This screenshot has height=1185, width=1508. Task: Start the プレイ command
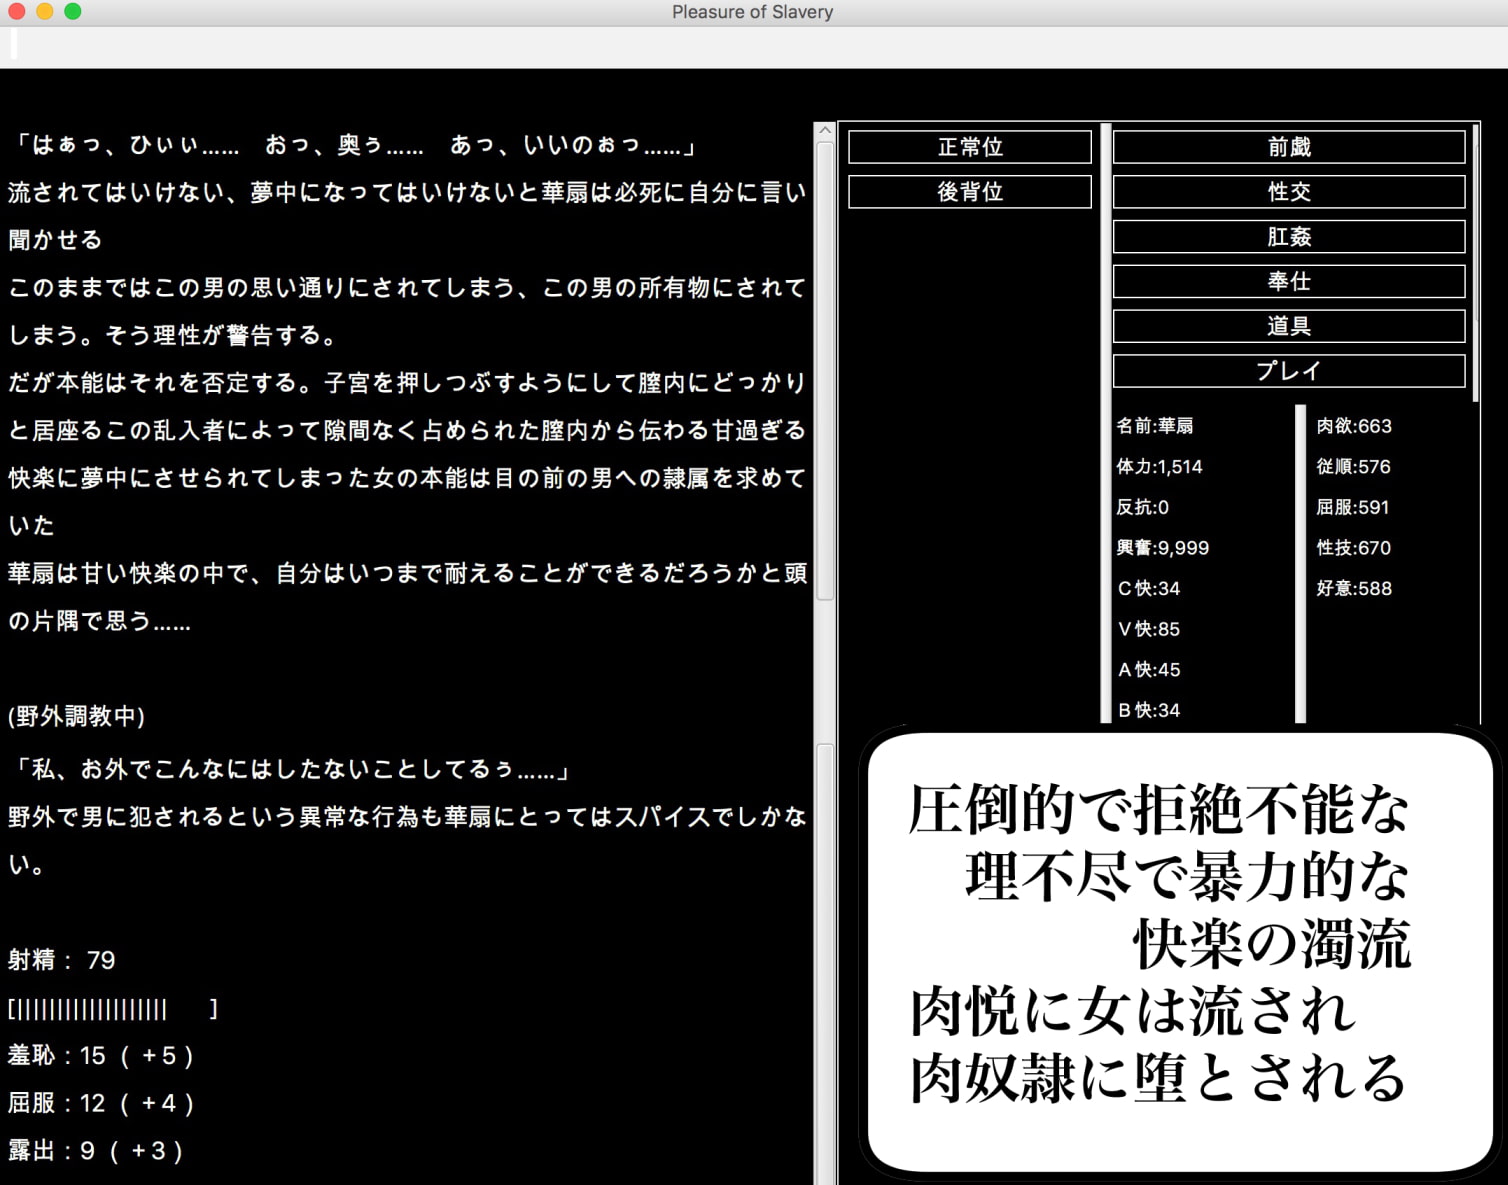click(x=1289, y=370)
